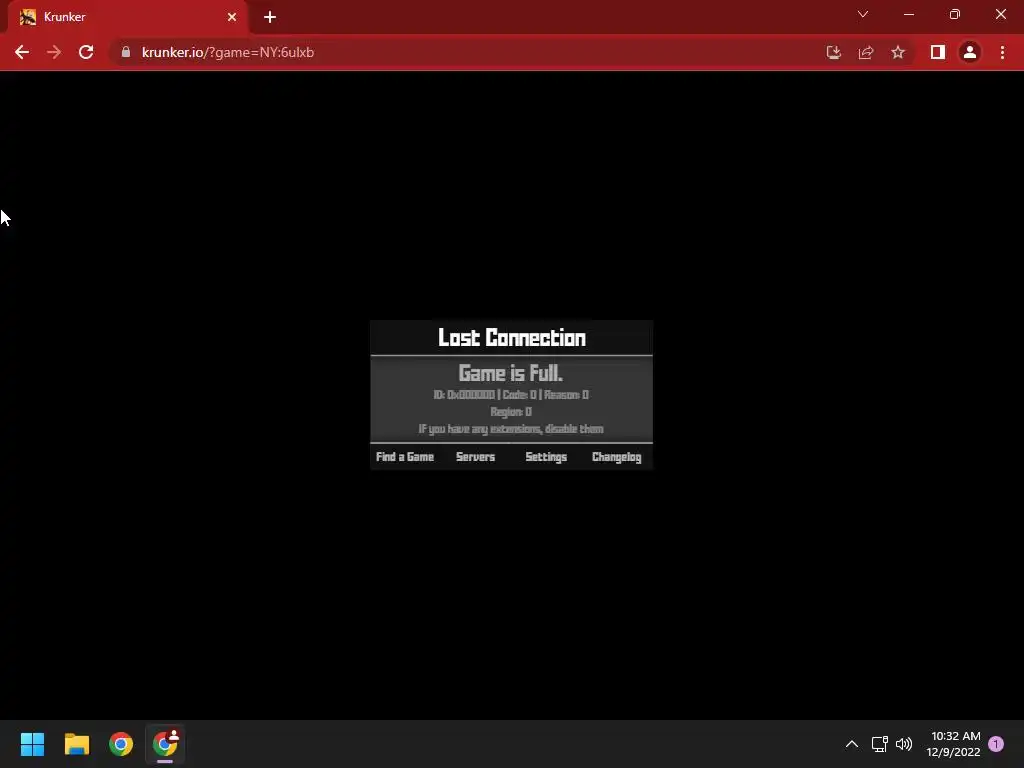The height and width of the screenshot is (768, 1024).
Task: View site information via lock icon
Action: pos(126,52)
